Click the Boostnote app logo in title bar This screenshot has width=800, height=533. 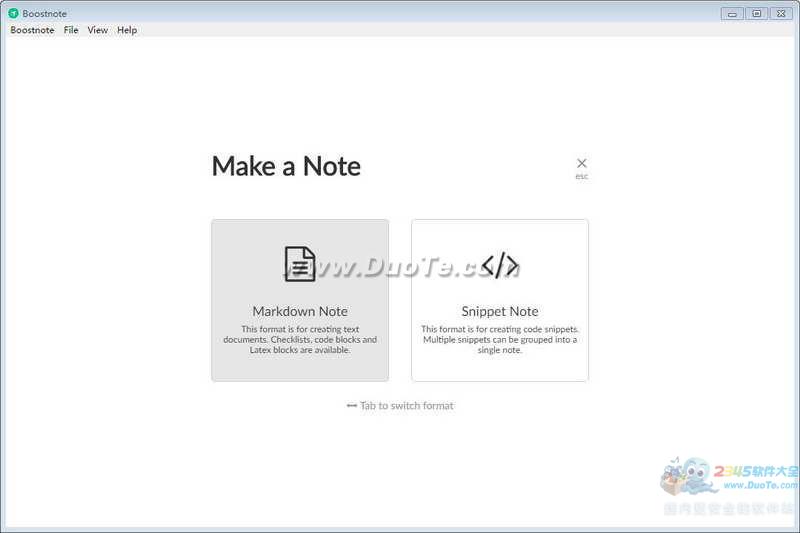point(14,13)
